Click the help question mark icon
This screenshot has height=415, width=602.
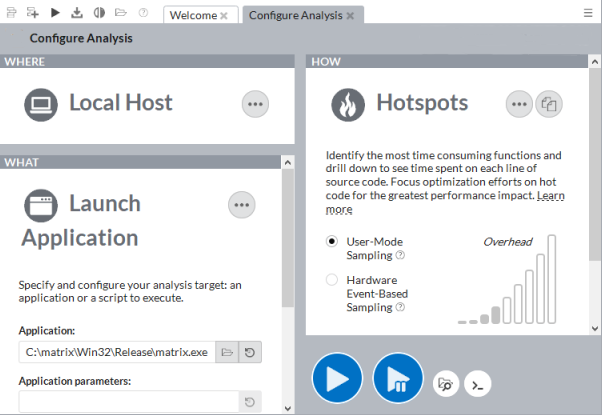pos(143,13)
